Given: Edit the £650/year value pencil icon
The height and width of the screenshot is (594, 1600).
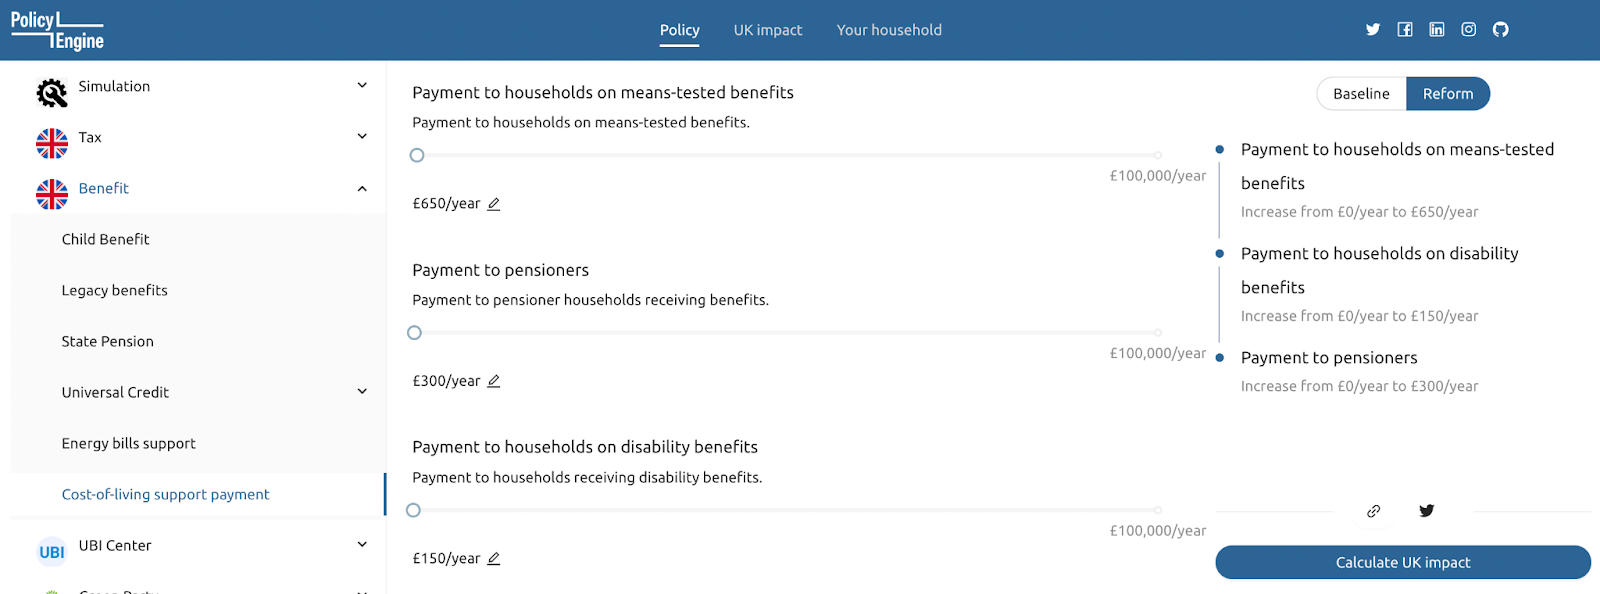Looking at the screenshot, I should (494, 204).
